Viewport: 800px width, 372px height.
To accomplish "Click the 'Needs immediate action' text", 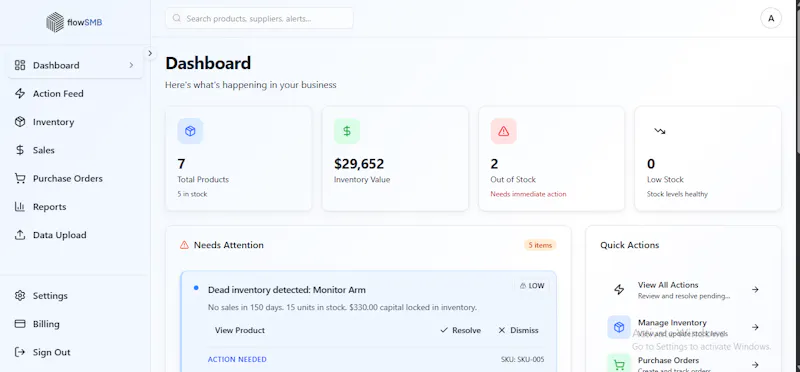I will [528, 194].
